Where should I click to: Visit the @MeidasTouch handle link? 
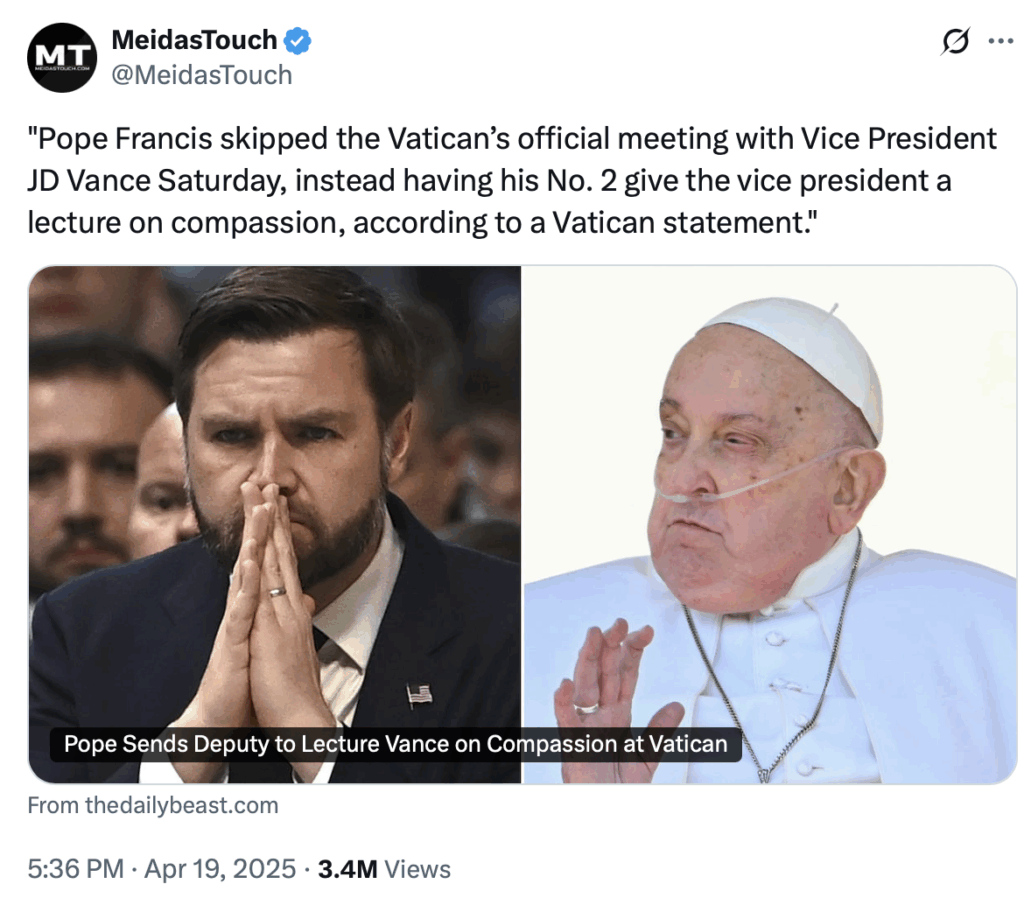202,75
